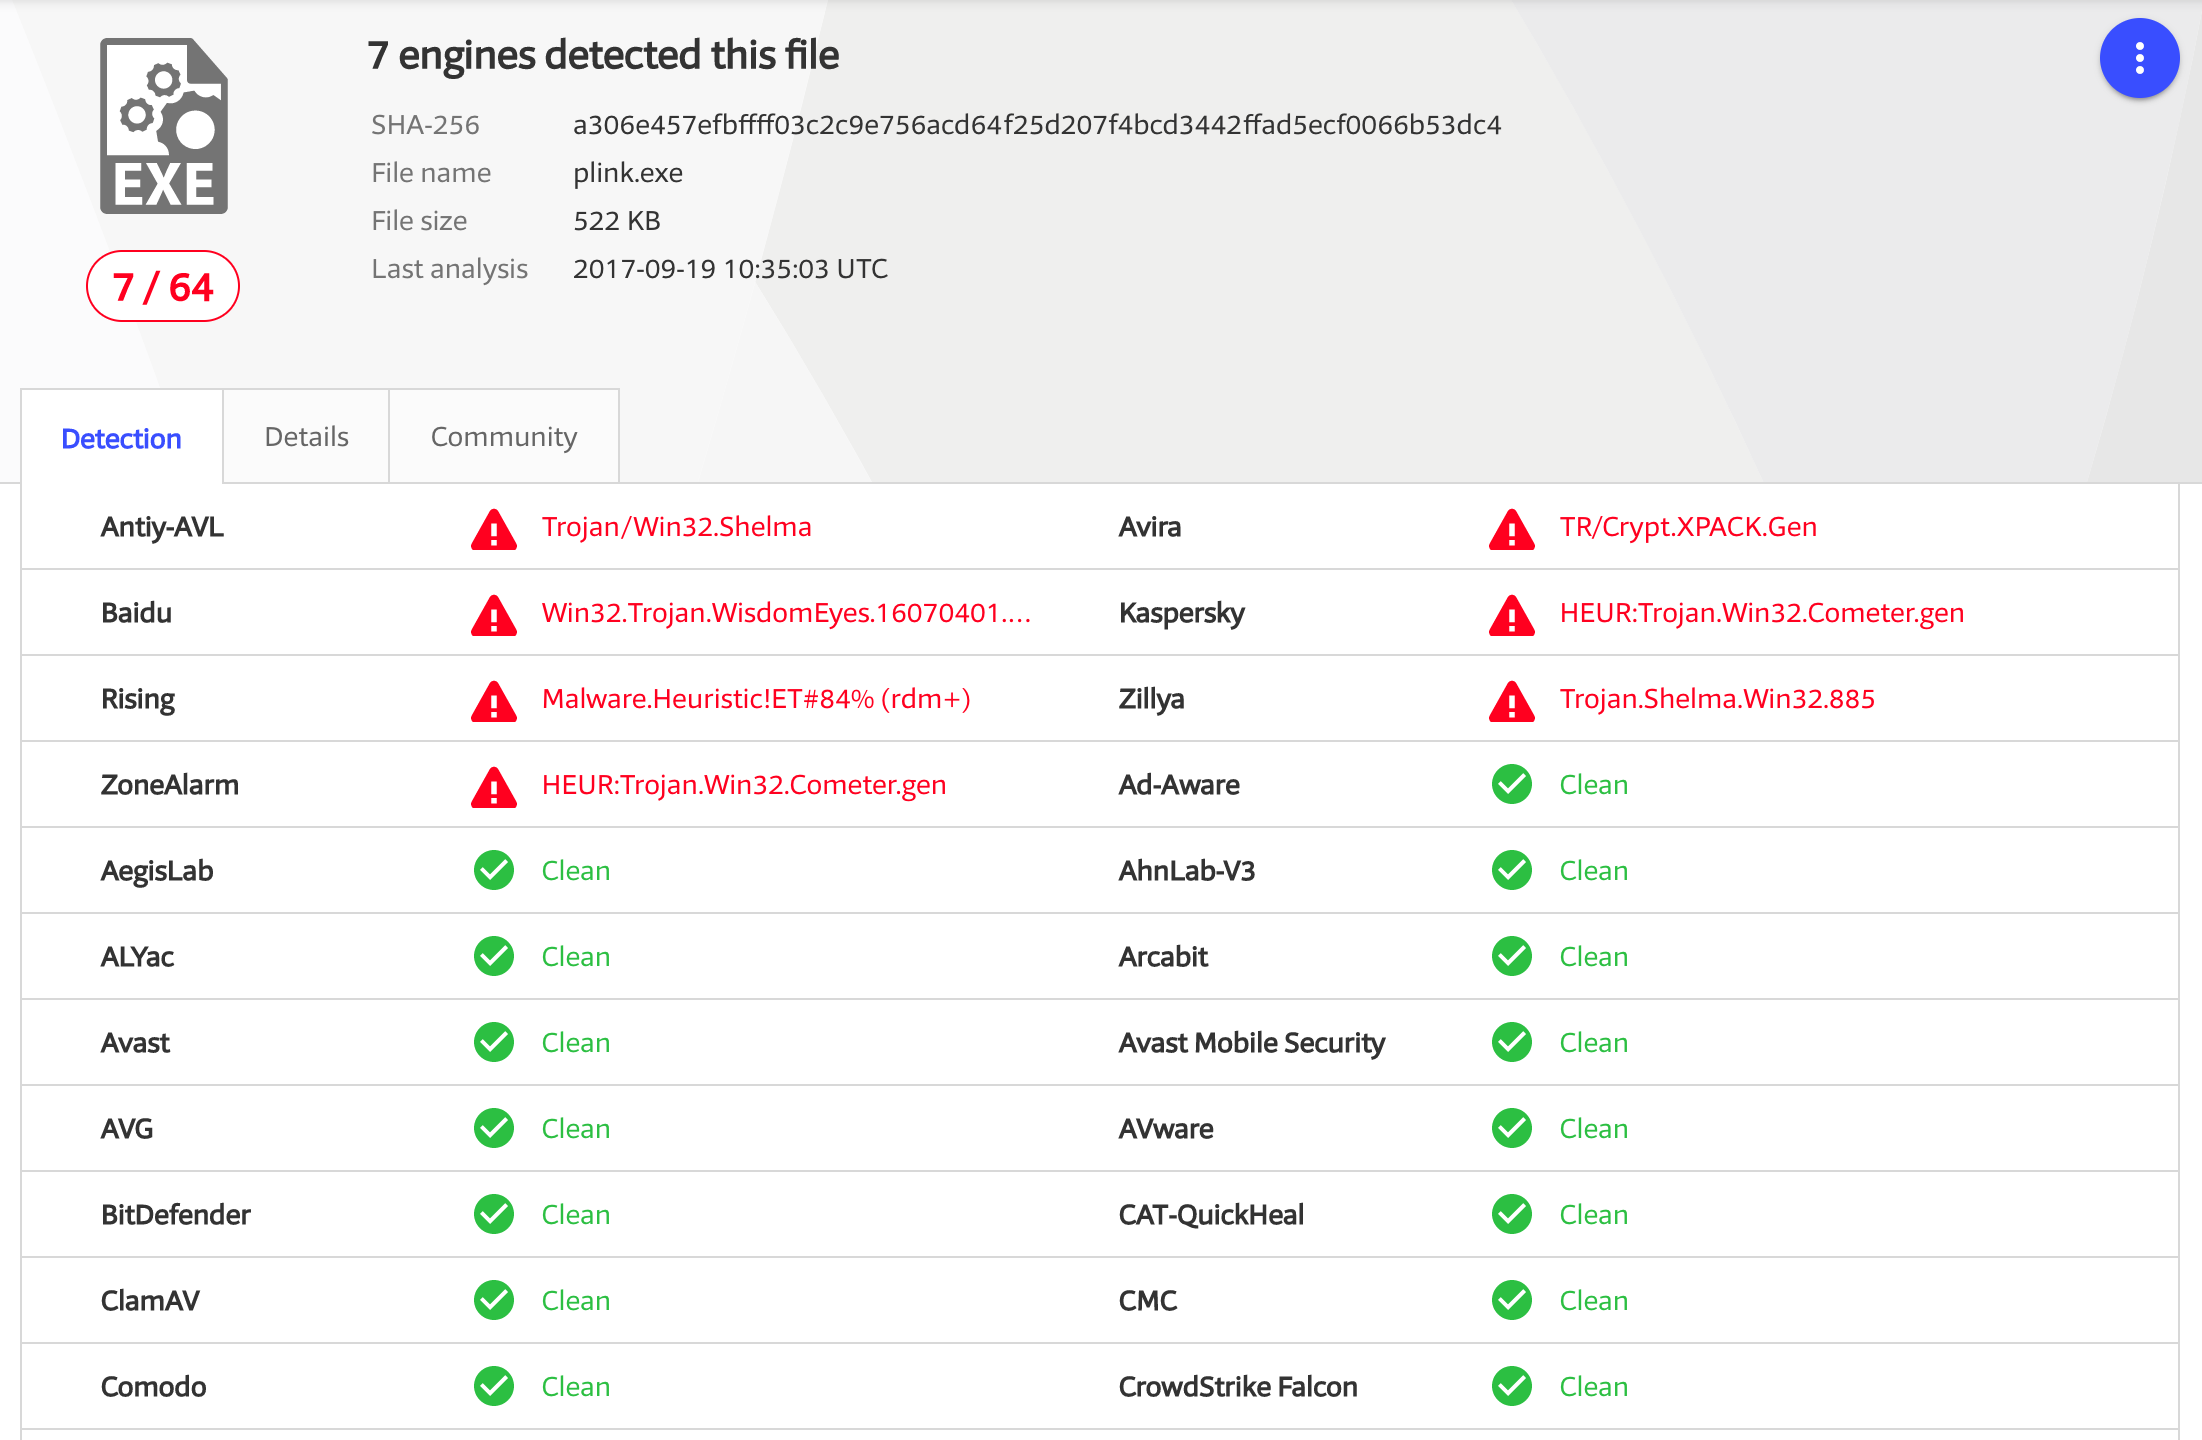The height and width of the screenshot is (1440, 2202).
Task: Click the Zillya engine name
Action: tap(1151, 699)
